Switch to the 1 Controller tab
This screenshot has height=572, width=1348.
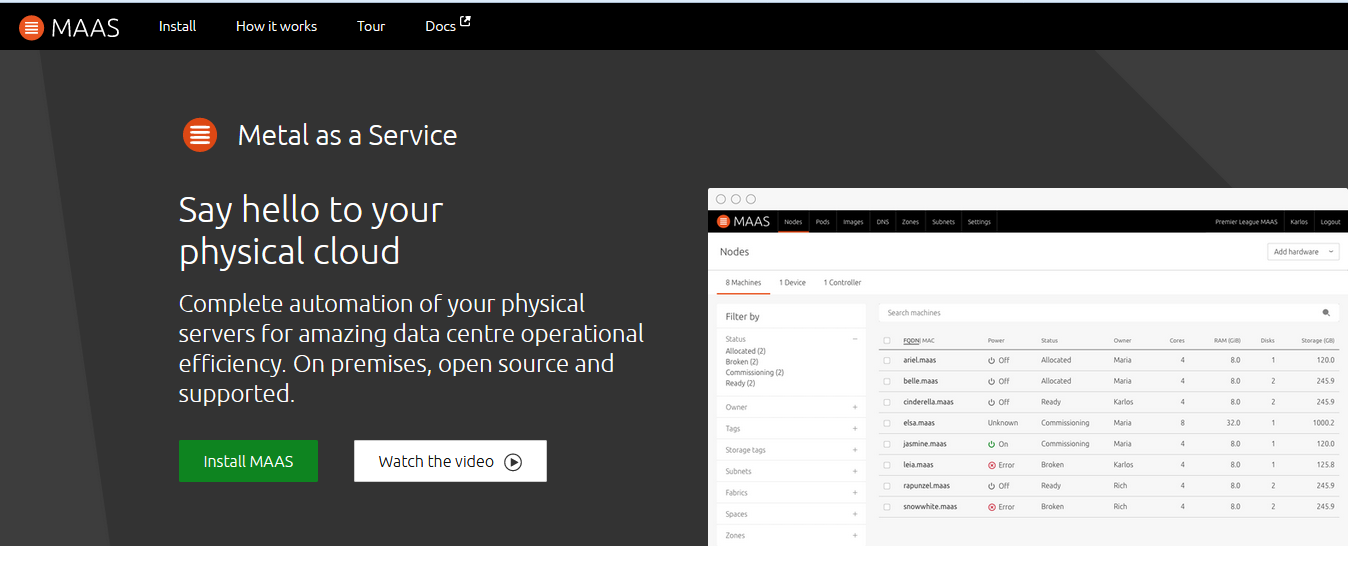click(842, 283)
